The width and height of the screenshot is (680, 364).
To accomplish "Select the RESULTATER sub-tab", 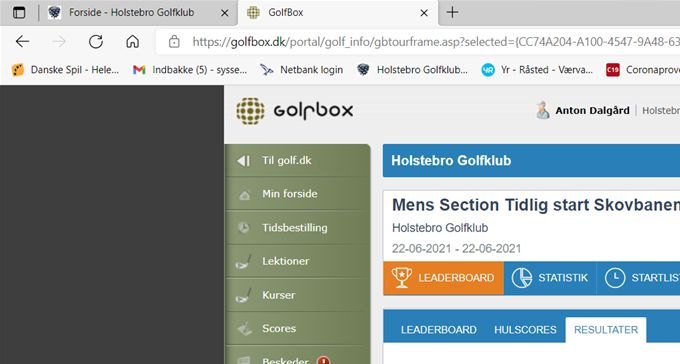I will coord(606,330).
